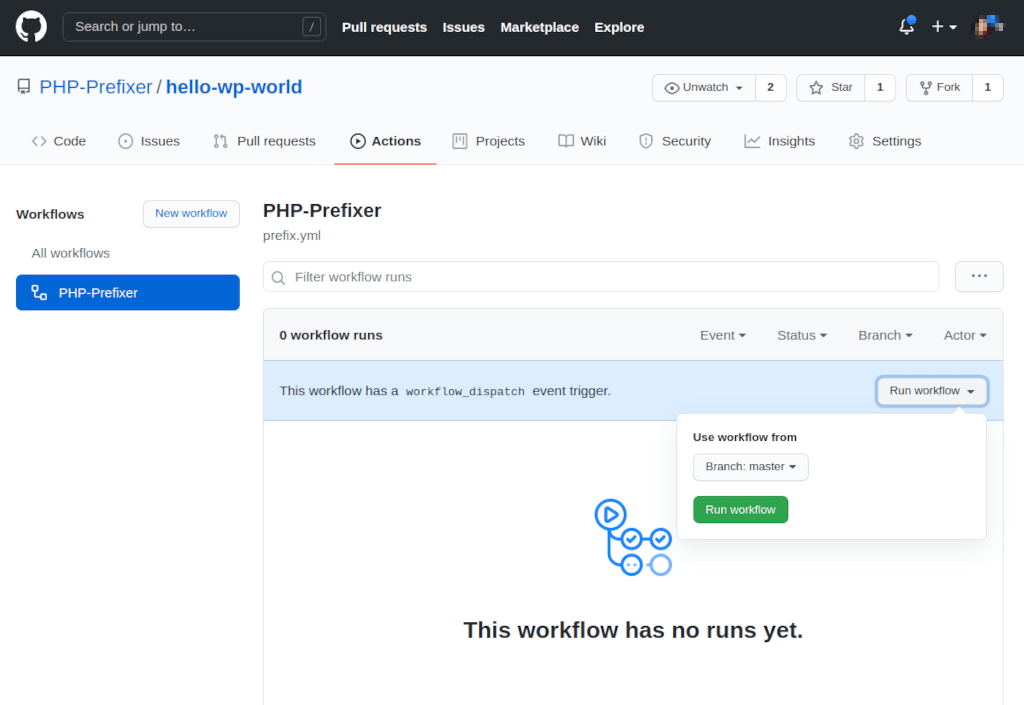Toggle the Run workflow dropdown button
The height and width of the screenshot is (705, 1024).
pyautogui.click(x=932, y=391)
